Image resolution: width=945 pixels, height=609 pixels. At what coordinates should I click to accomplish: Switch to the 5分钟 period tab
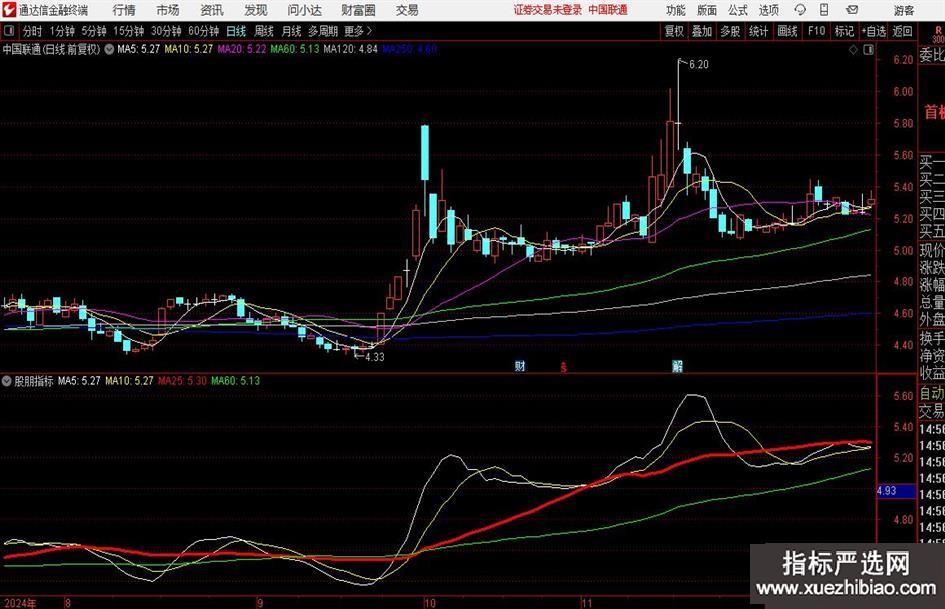[94, 31]
